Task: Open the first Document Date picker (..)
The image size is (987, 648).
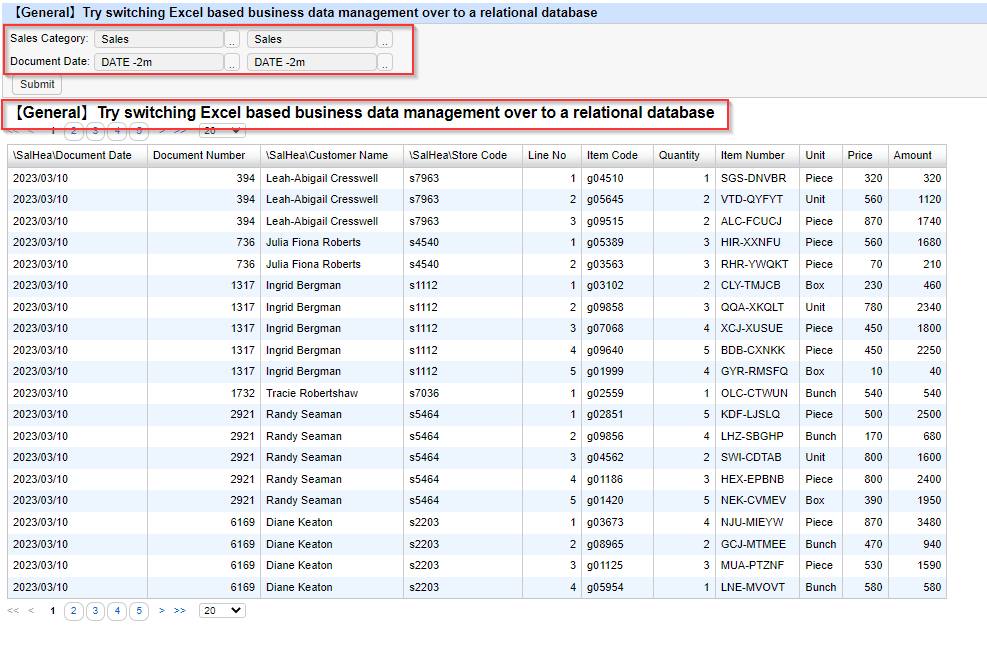Action: click(232, 62)
